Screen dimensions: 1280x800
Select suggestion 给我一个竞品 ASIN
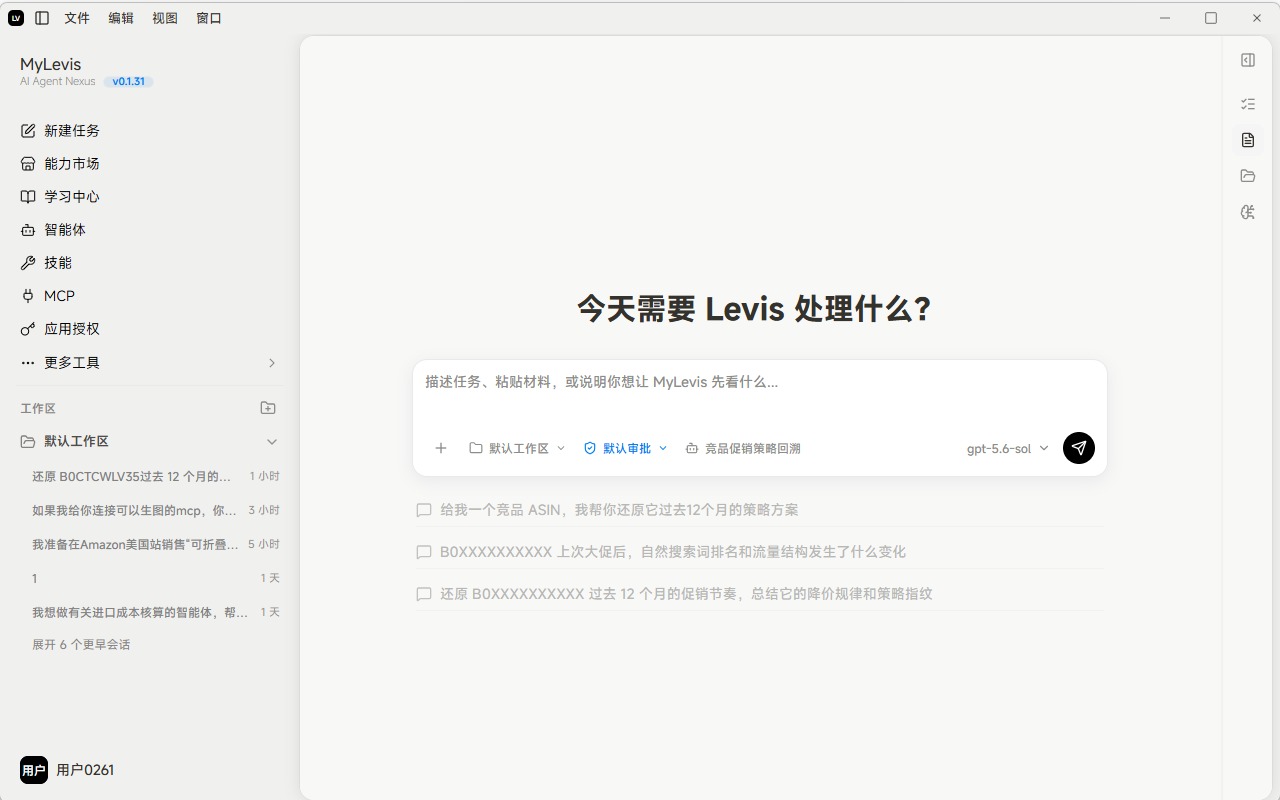tap(760, 510)
